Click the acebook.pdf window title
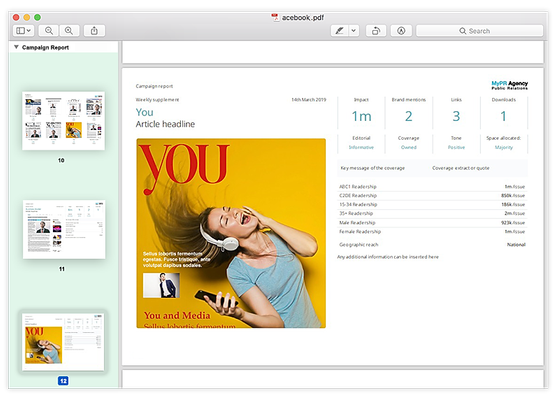 pos(303,17)
